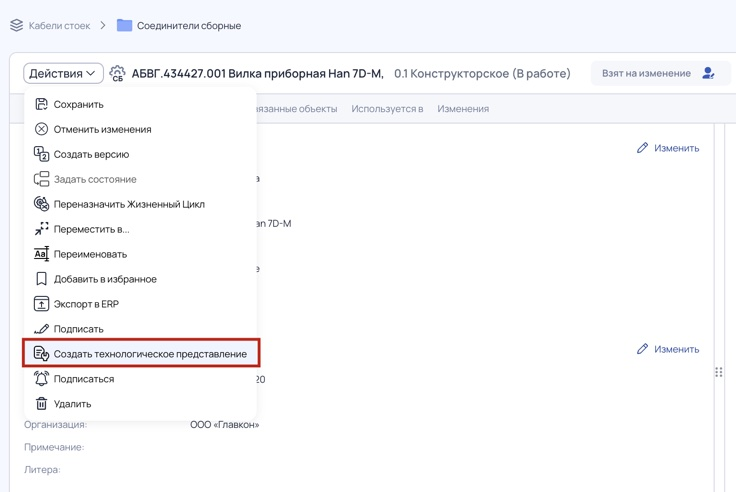Click the reassign lifecycle icon
736x492 pixels.
tap(41, 204)
